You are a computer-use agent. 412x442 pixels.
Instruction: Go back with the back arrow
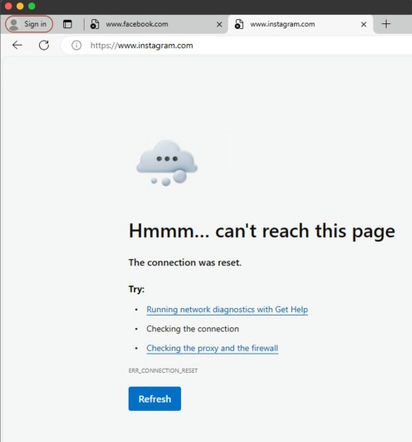[x=17, y=45]
